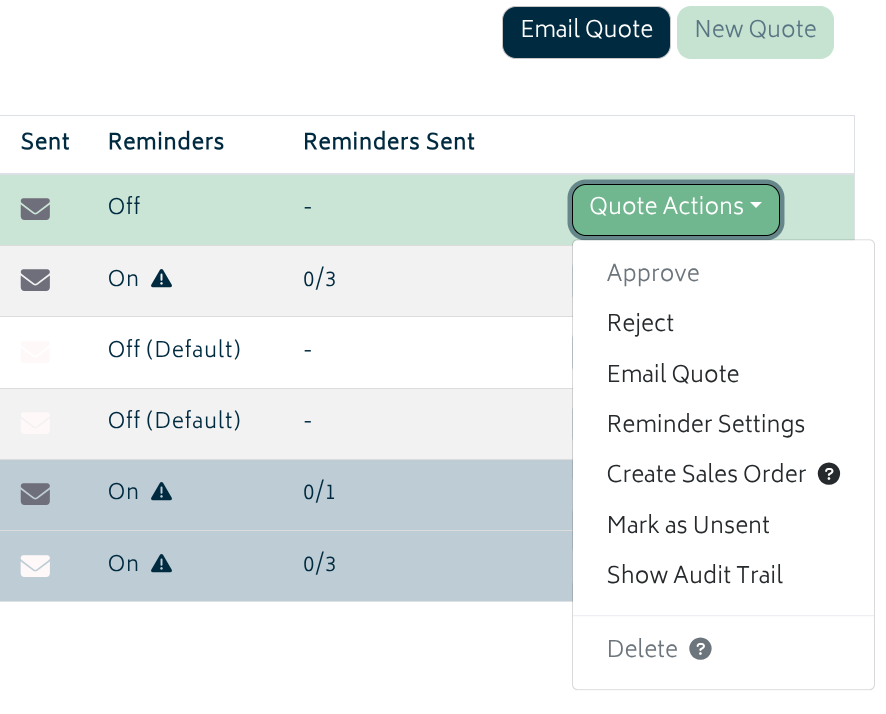The image size is (886, 714).
Task: Choose Email Quote in the dropdown menu
Action: [x=672, y=374]
